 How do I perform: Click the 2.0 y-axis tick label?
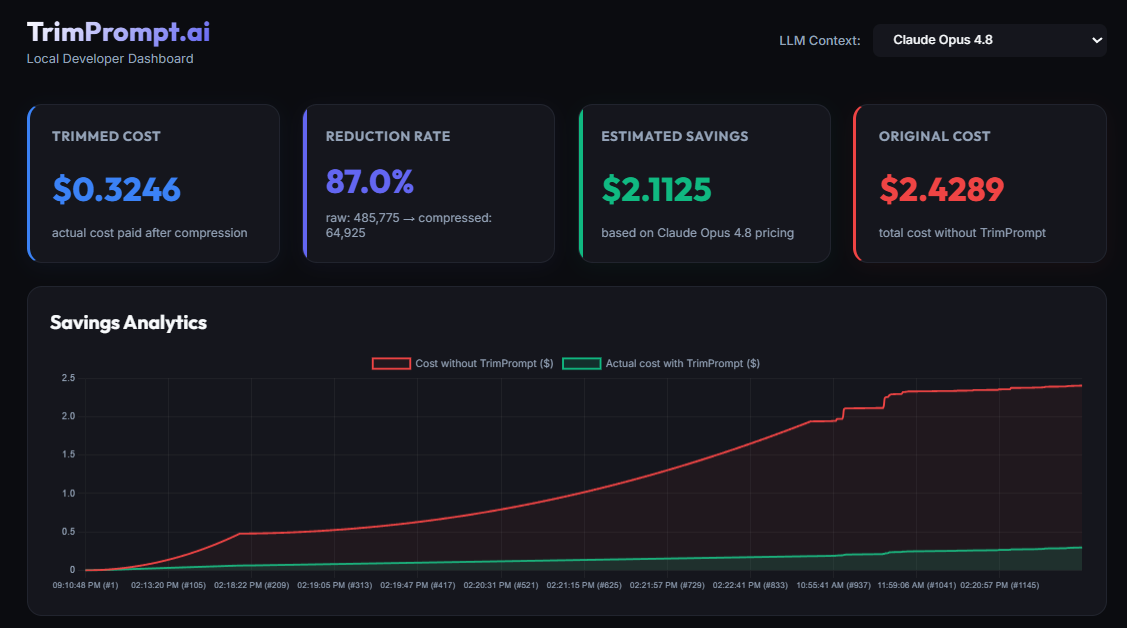coord(68,416)
